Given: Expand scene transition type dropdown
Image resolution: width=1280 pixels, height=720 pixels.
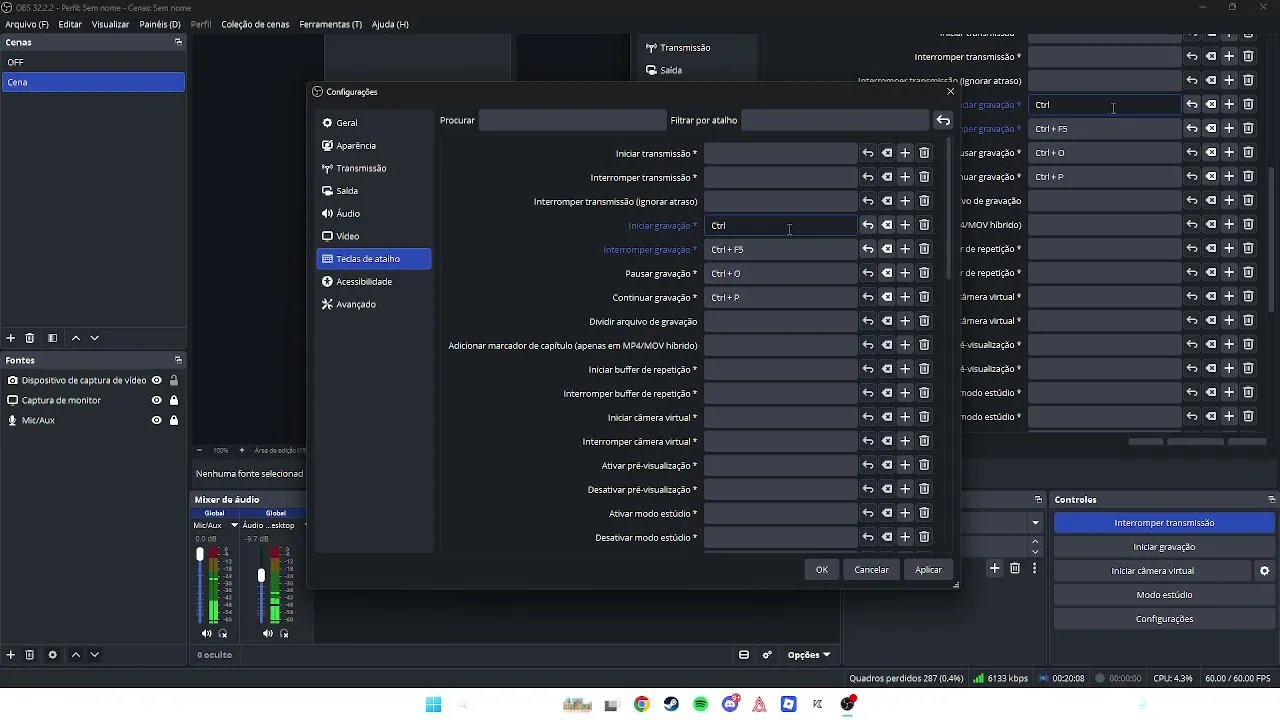Looking at the screenshot, I should point(1035,523).
